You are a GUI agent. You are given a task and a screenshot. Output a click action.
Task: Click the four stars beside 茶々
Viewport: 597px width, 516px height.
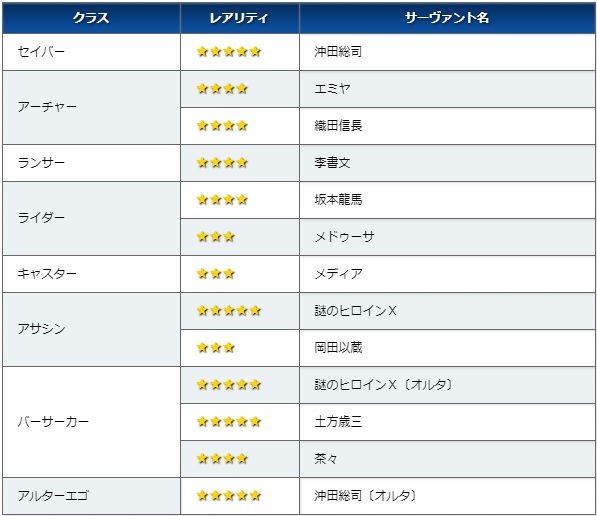point(222,458)
